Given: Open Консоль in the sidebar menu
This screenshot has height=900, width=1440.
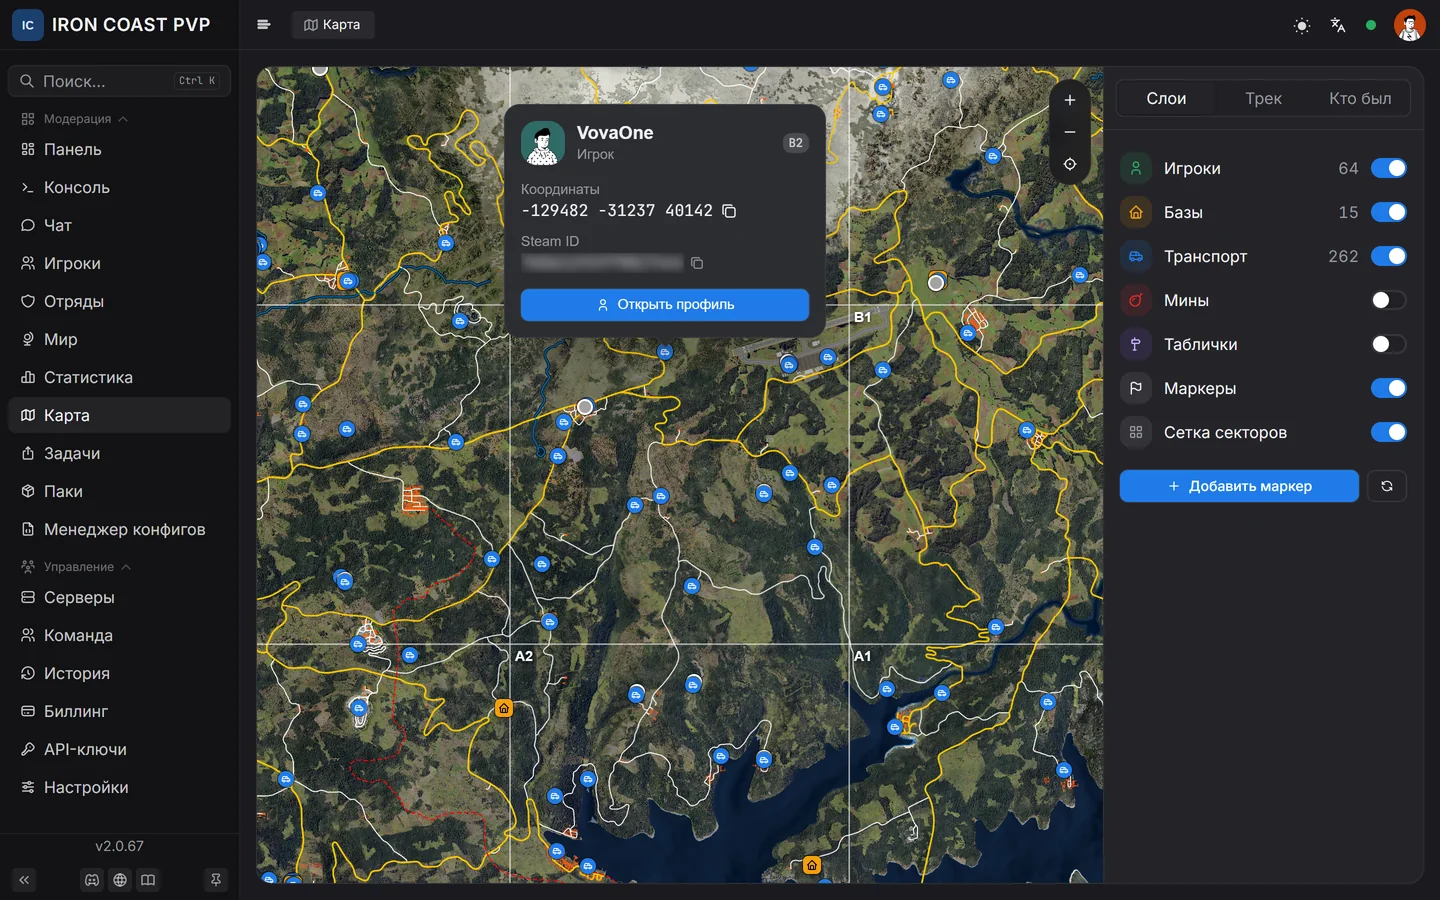Looking at the screenshot, I should coord(119,187).
